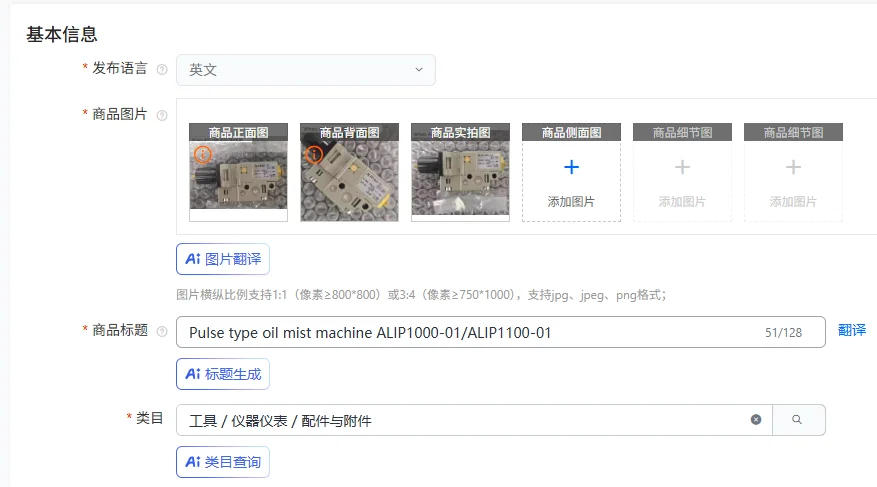Viewport: 877px width, 487px height.
Task: Select the 商品正面图 thumbnail image
Action: click(238, 175)
